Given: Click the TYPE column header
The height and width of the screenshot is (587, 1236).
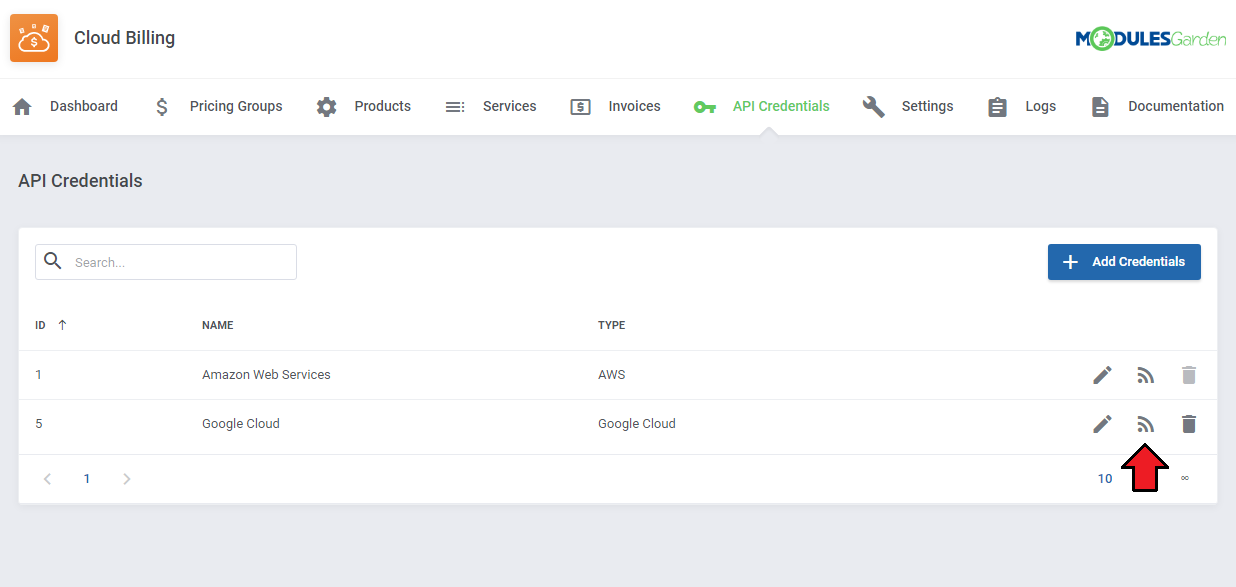Looking at the screenshot, I should (x=612, y=325).
